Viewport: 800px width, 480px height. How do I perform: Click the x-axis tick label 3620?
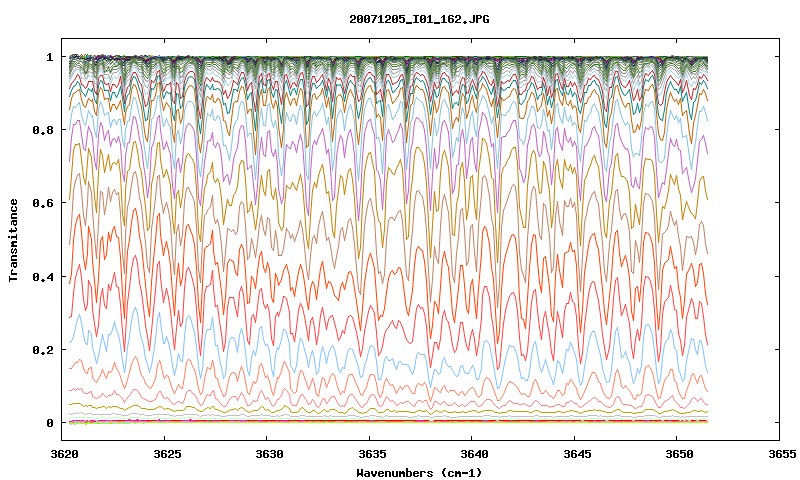64,454
